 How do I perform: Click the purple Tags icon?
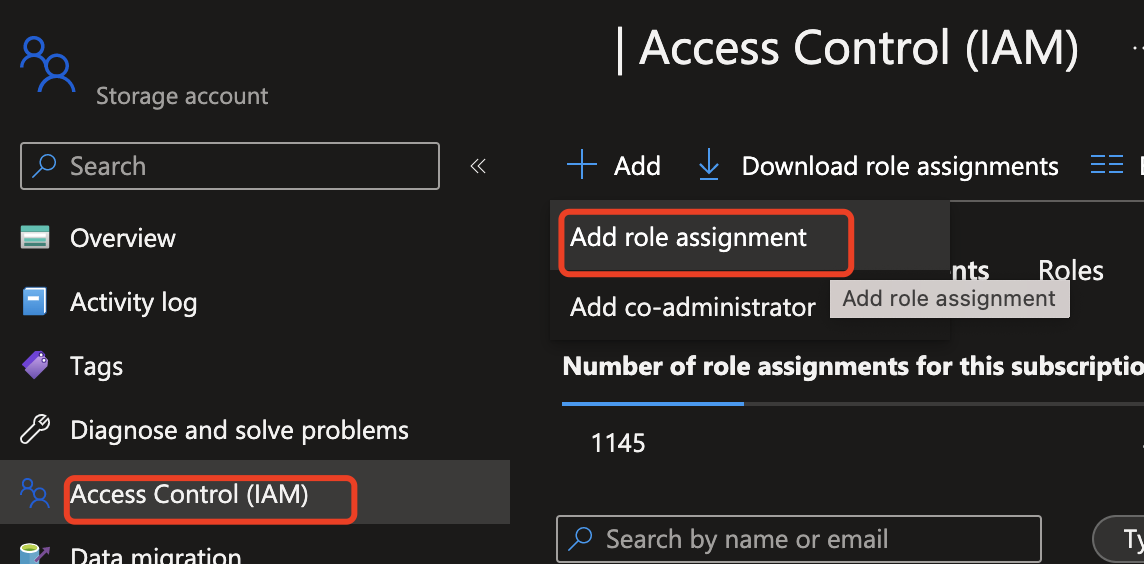point(35,365)
